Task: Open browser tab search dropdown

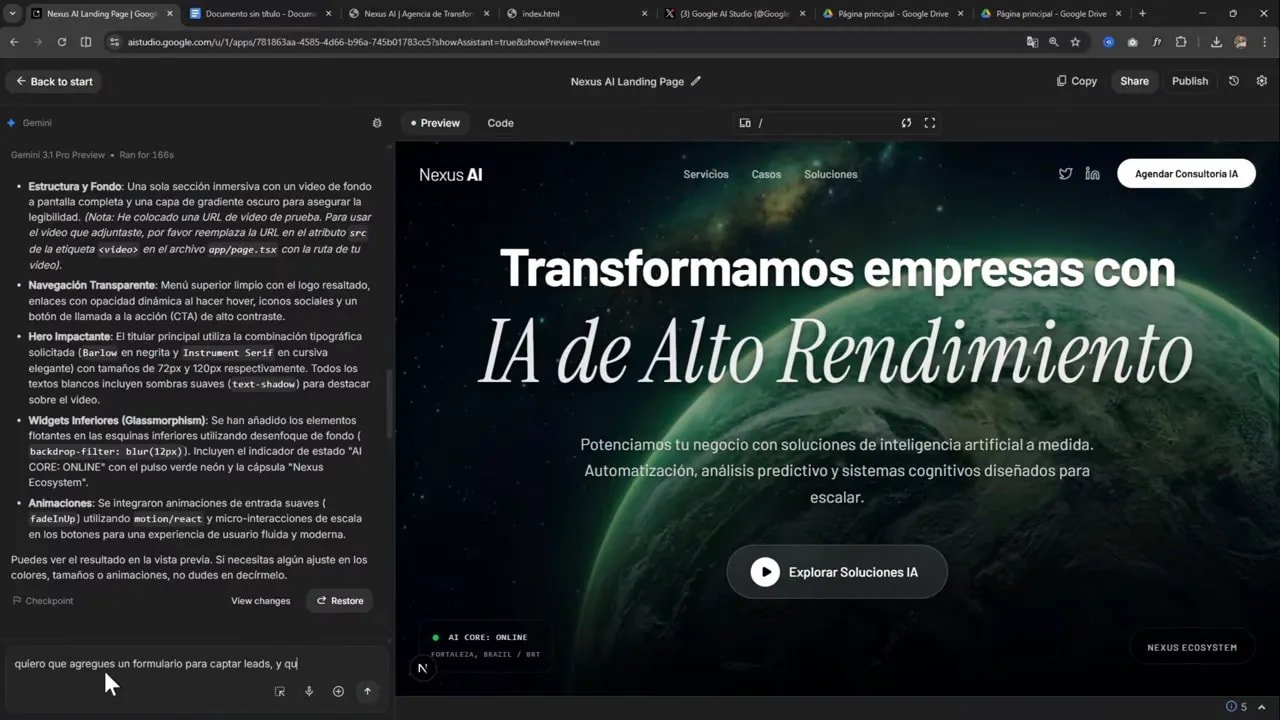Action: tap(13, 14)
